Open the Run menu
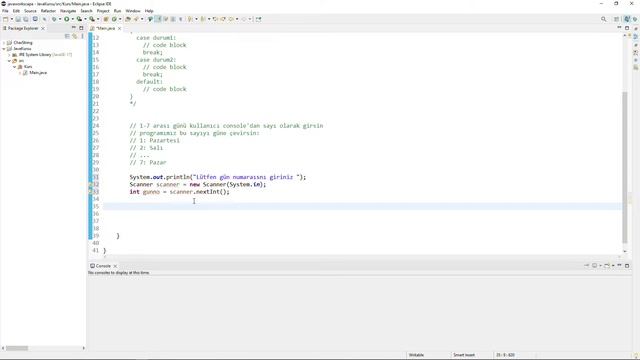 pyautogui.click(x=117, y=11)
